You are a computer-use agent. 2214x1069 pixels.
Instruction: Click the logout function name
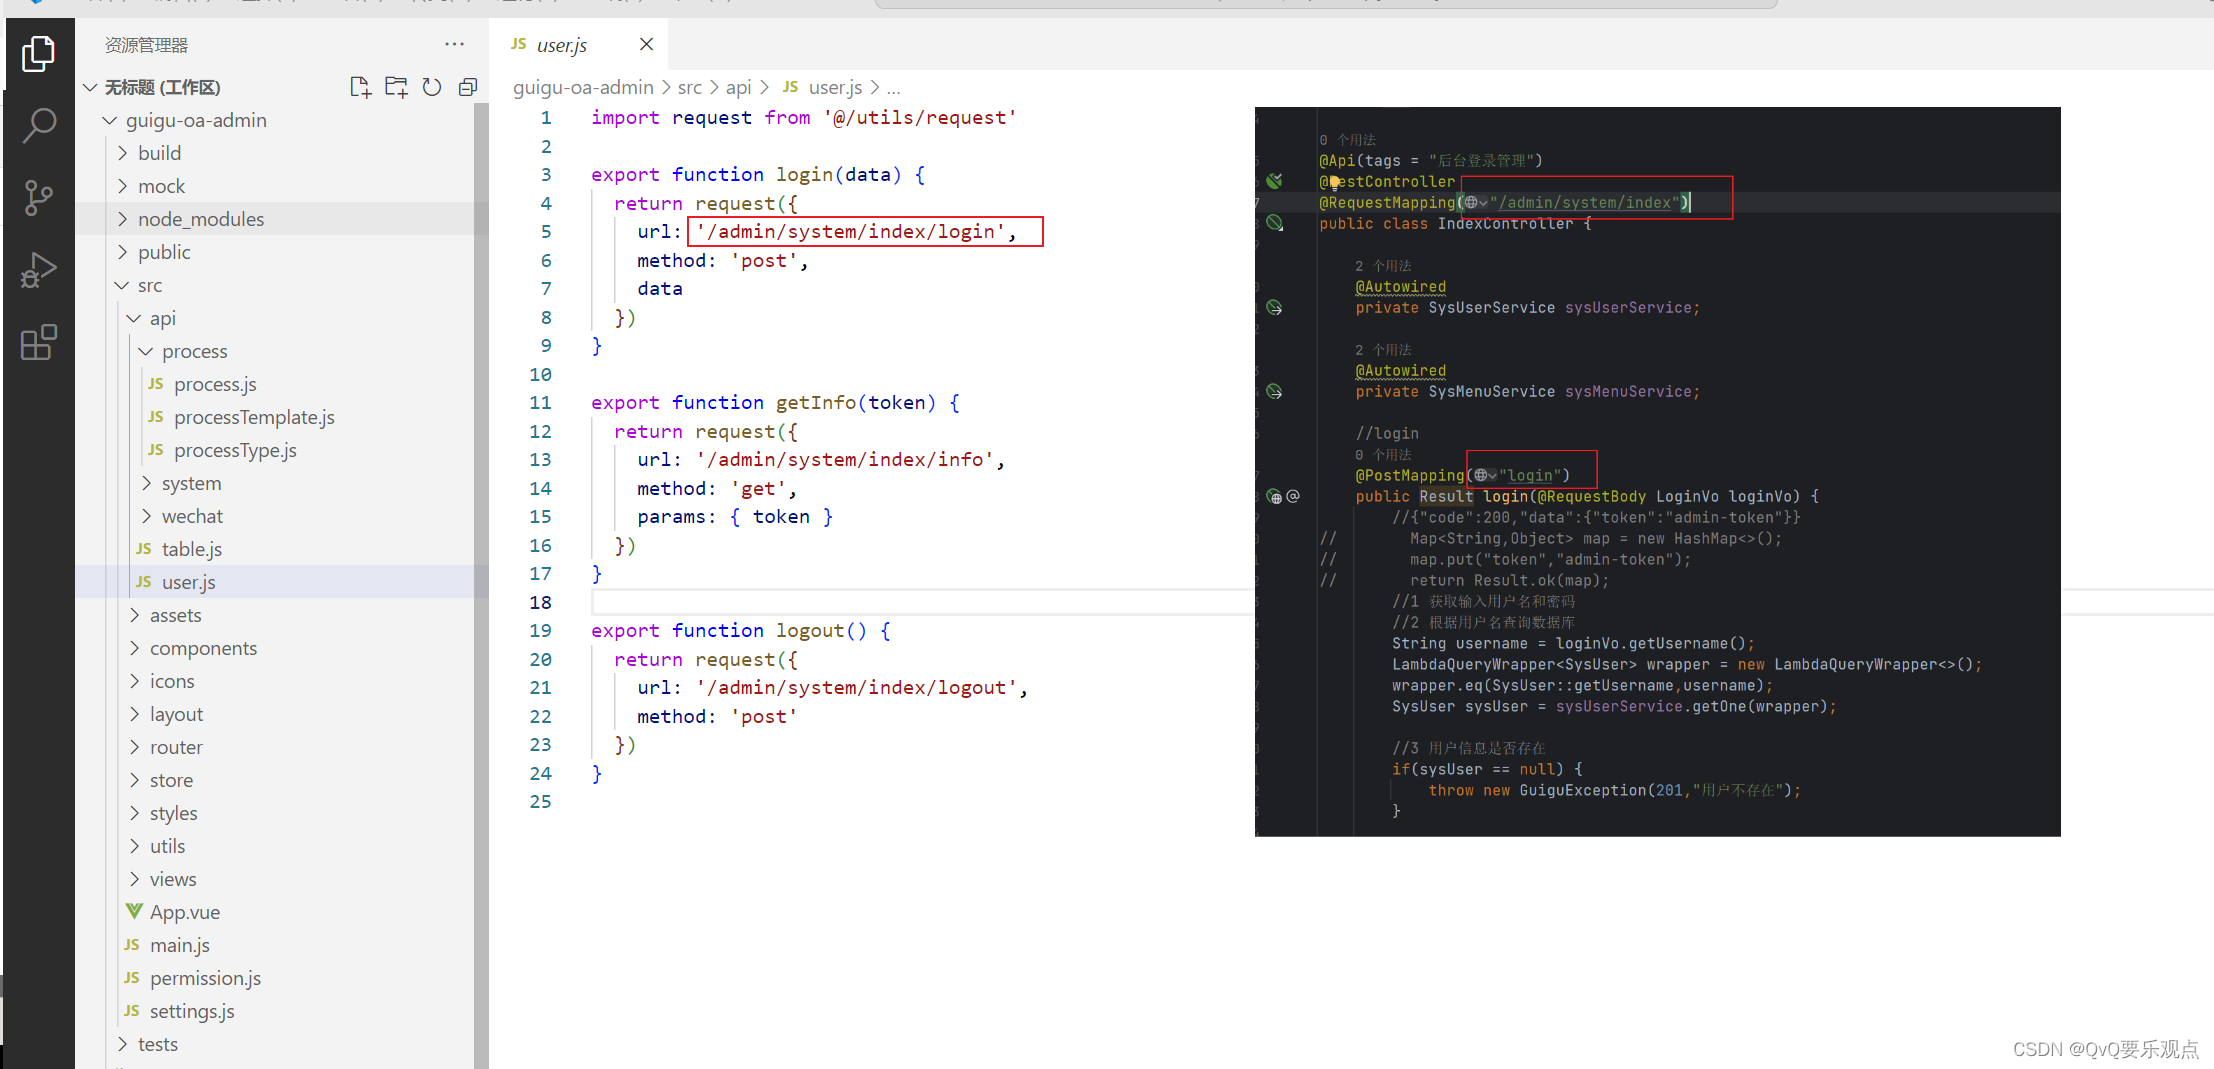[x=810, y=631]
